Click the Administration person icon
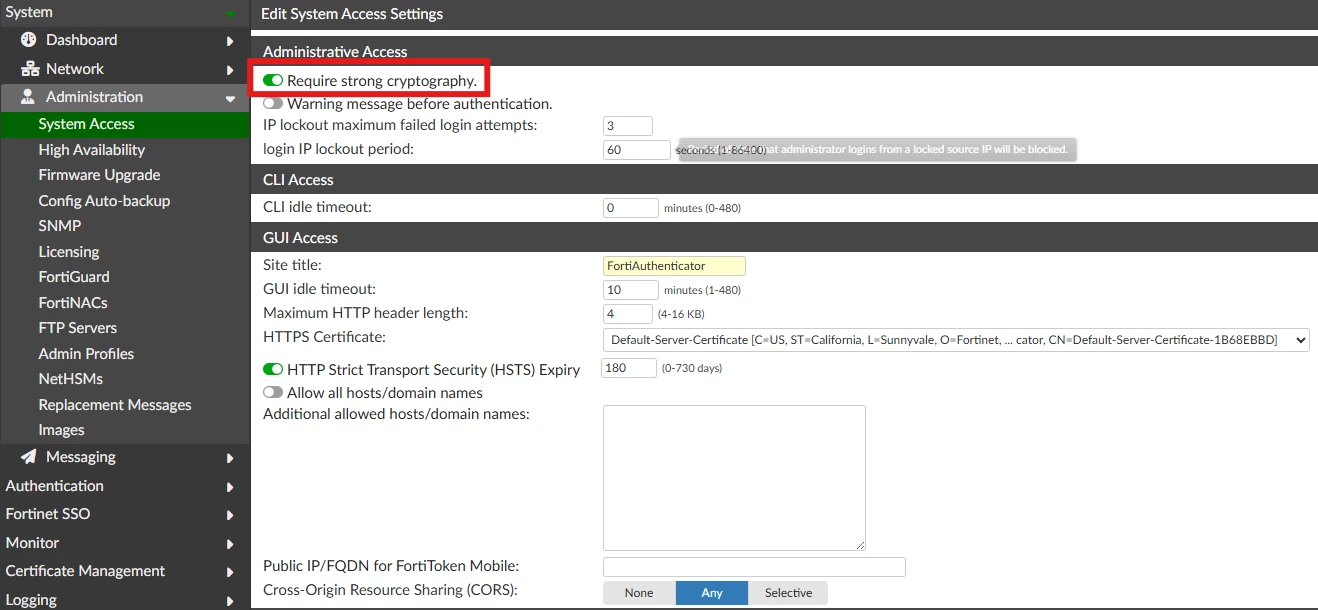Screen dimensions: 1318x610 (28, 97)
